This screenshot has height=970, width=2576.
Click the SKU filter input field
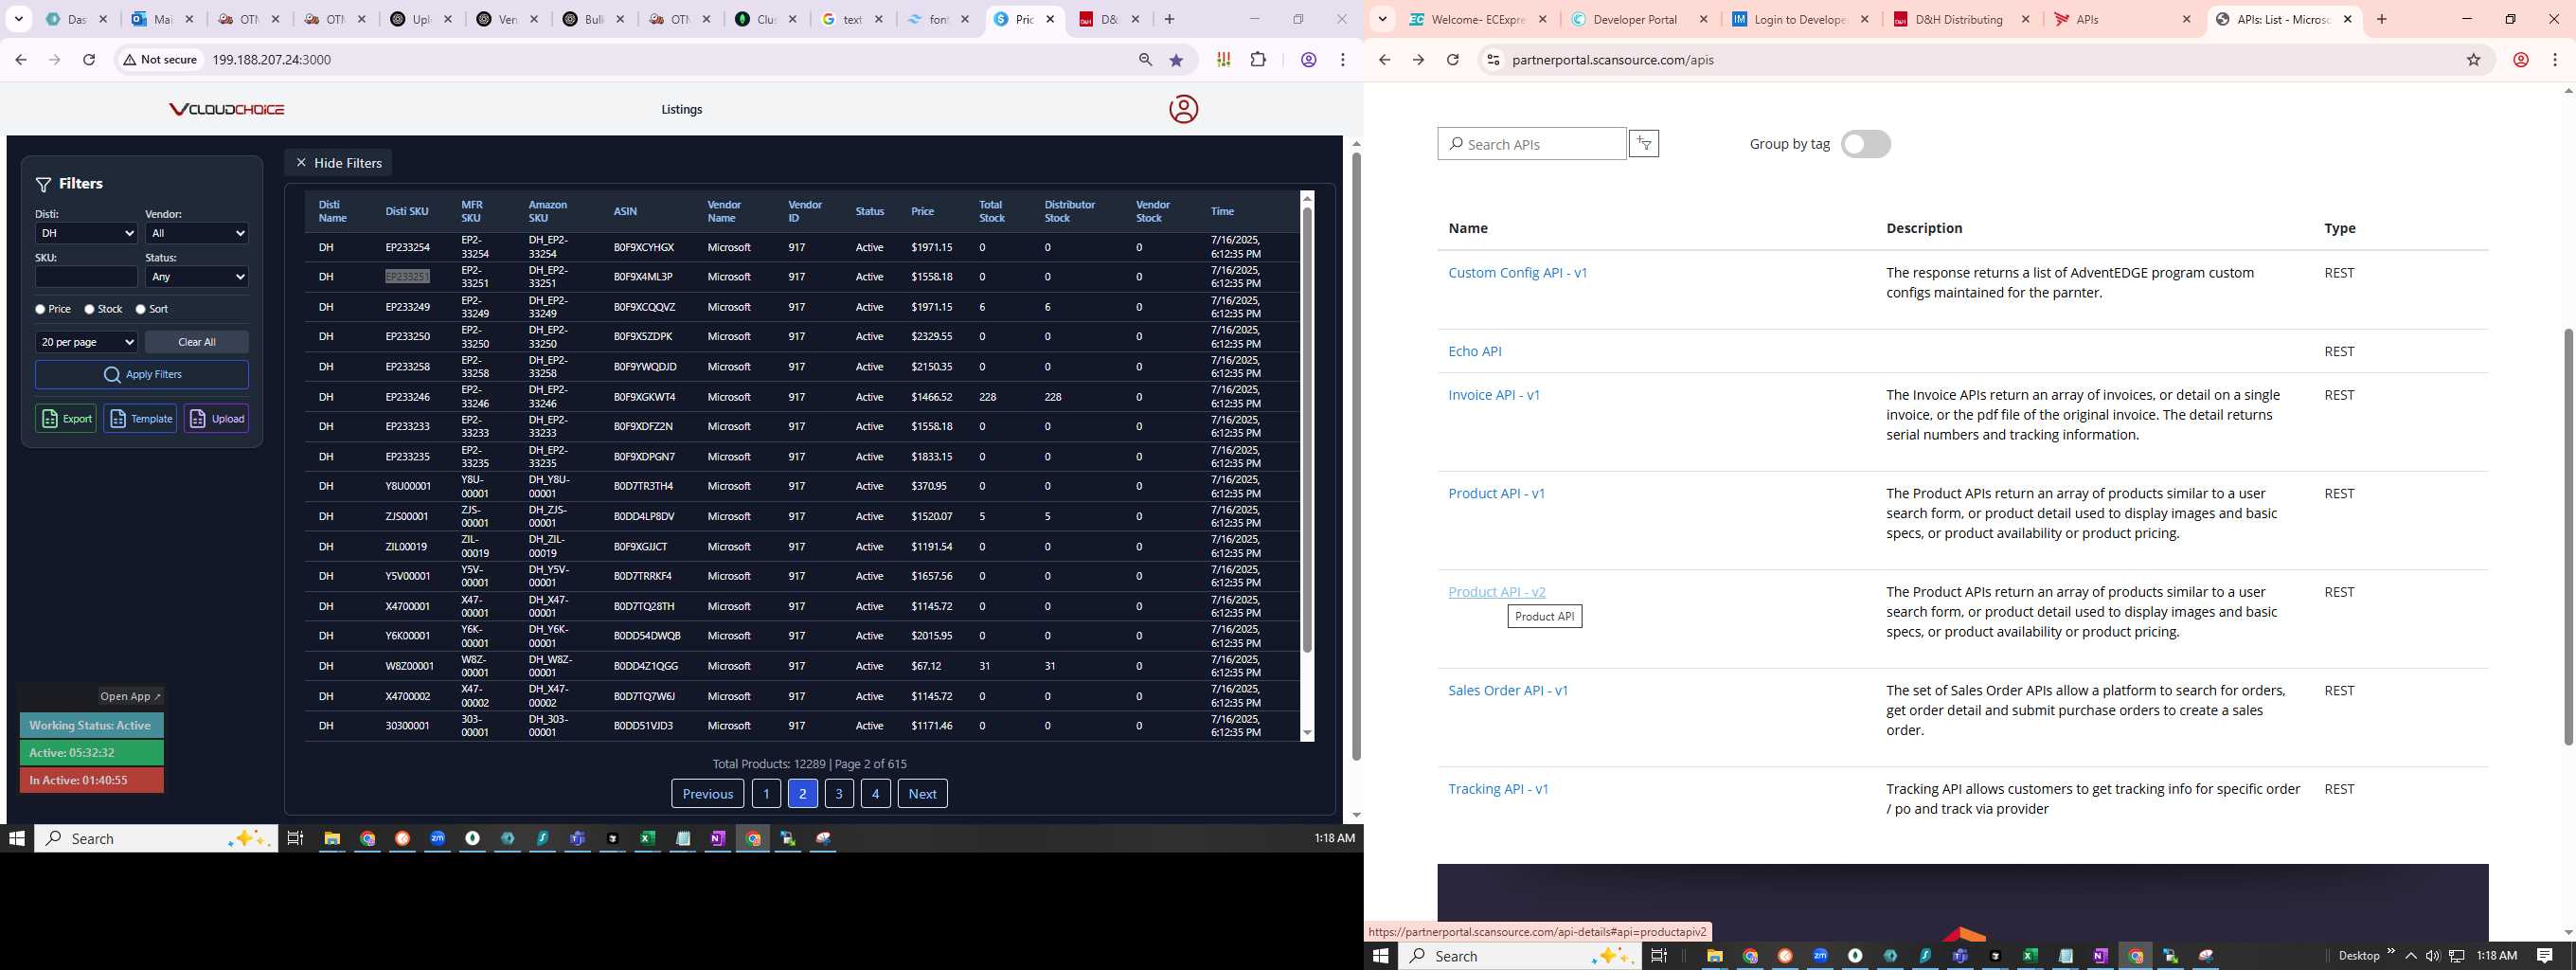[x=86, y=277]
